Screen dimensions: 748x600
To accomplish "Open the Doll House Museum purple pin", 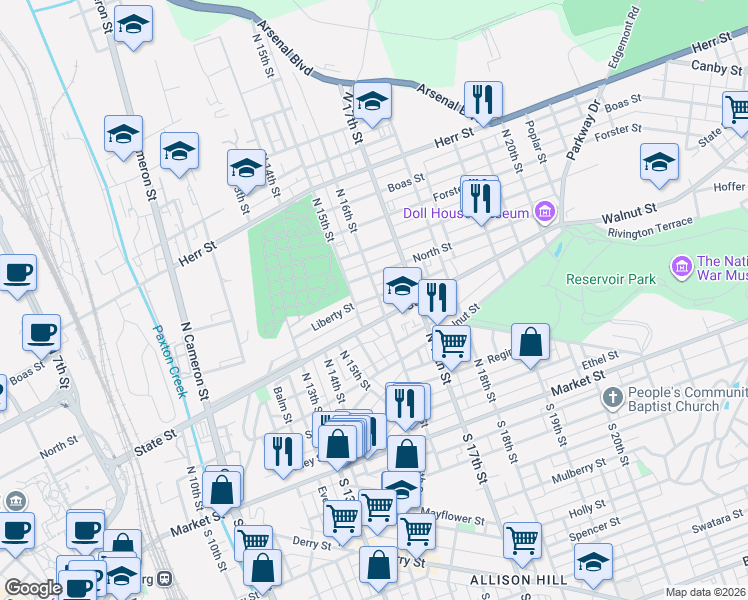I will click(545, 211).
